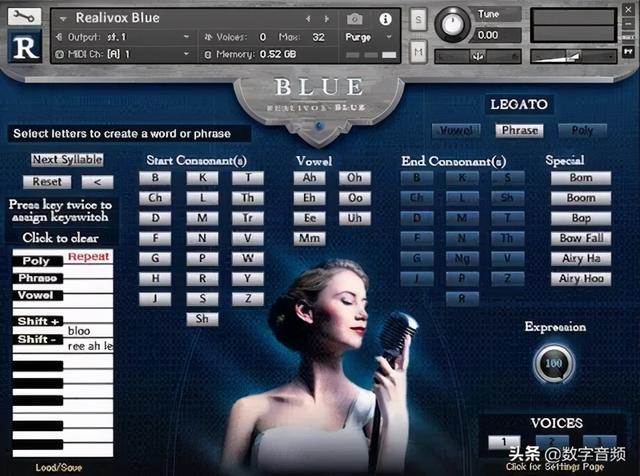Go to previous instrument arrow
The width and height of the screenshot is (640, 476).
point(308,19)
